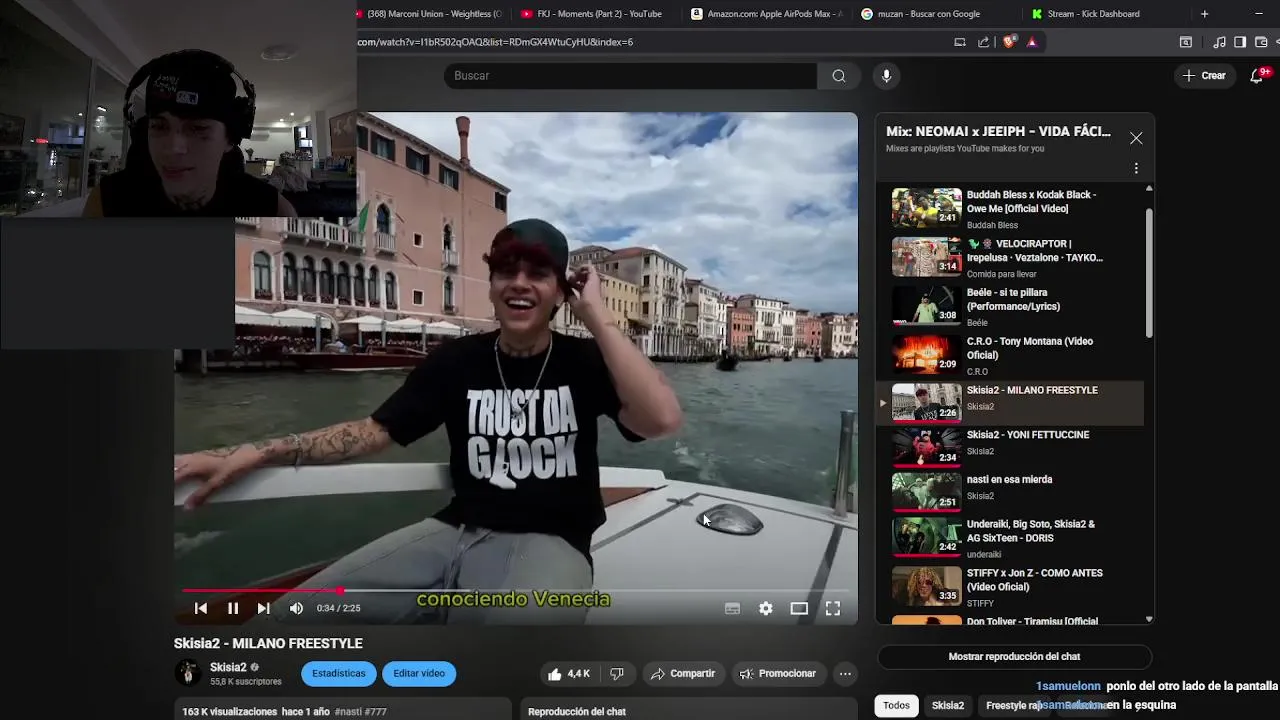The image size is (1280, 720).
Task: Play C.R.O - Tony Montana thumbnail
Action: tap(927, 355)
